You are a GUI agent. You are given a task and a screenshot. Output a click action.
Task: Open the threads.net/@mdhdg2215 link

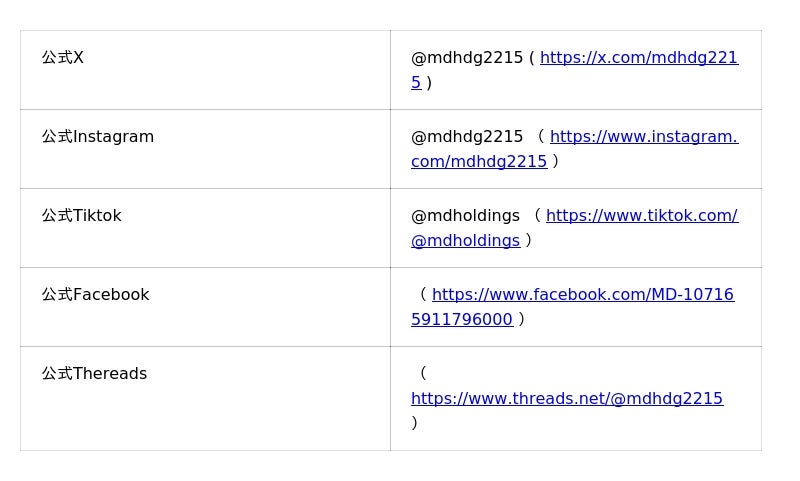click(566, 399)
